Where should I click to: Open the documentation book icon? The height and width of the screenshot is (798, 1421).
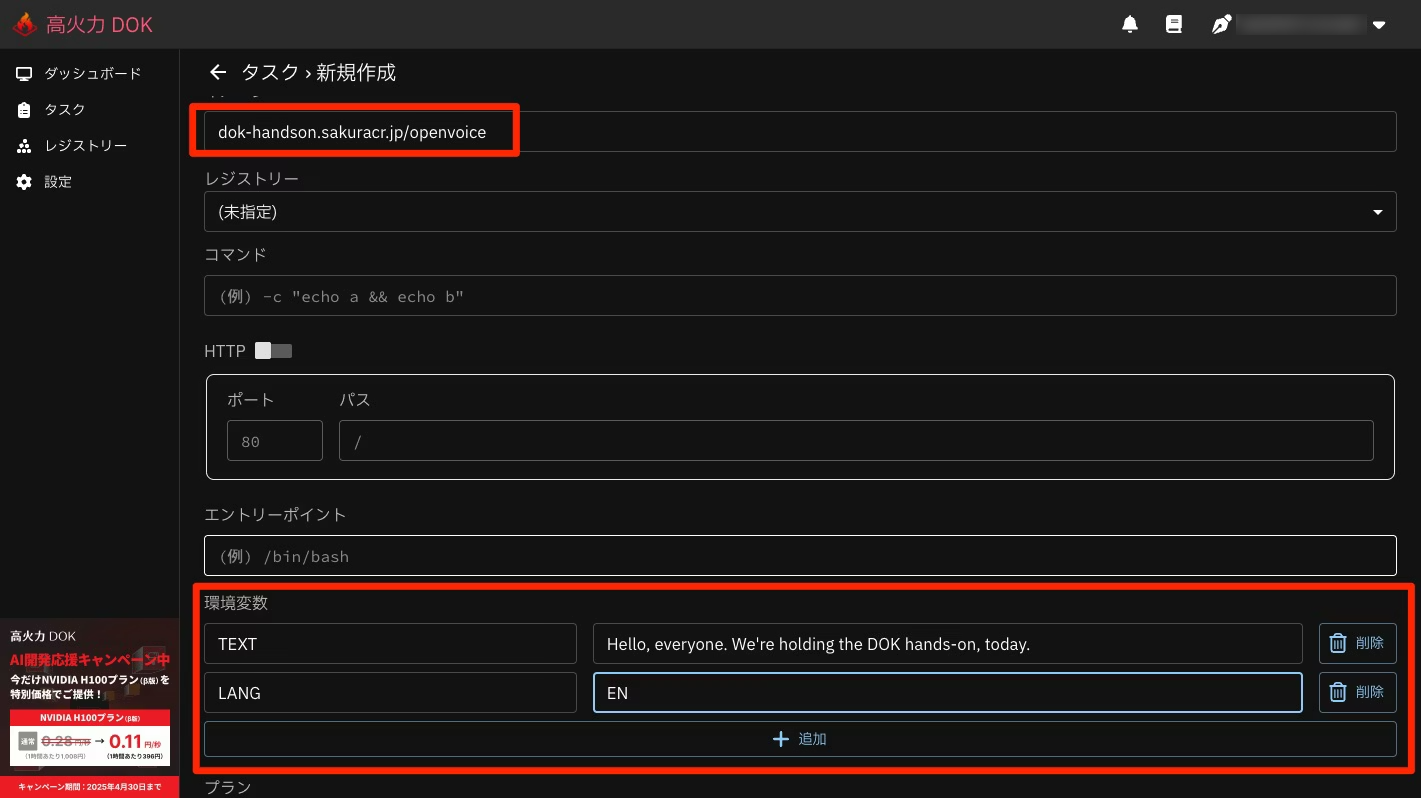(x=1174, y=25)
